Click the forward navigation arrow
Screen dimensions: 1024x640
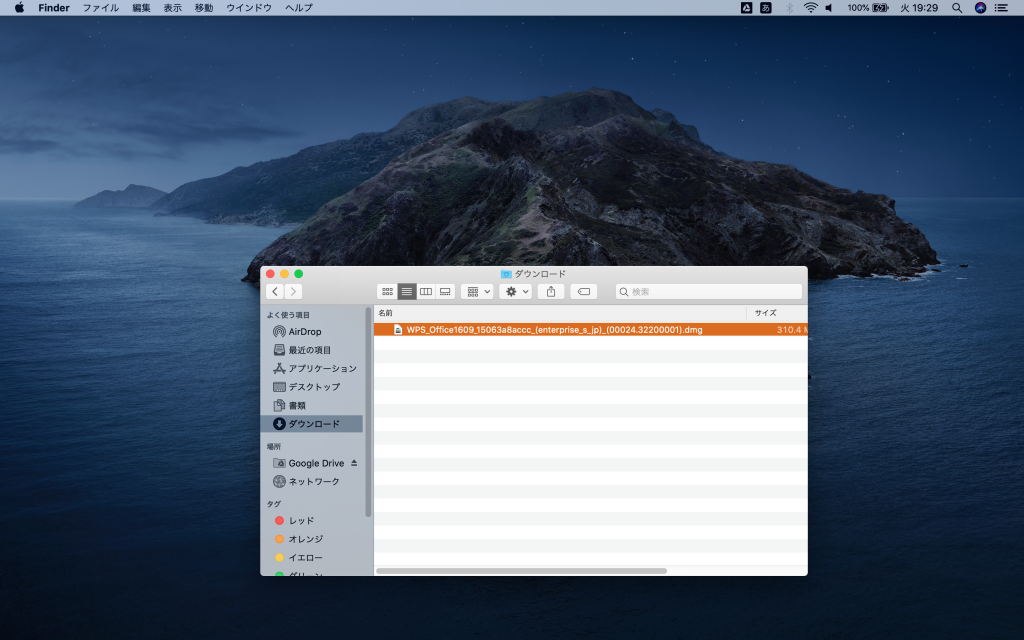[292, 291]
